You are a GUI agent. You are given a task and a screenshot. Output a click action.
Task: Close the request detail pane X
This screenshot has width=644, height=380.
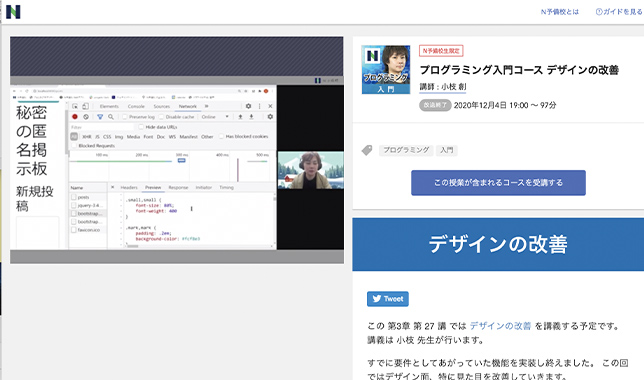[113, 187]
